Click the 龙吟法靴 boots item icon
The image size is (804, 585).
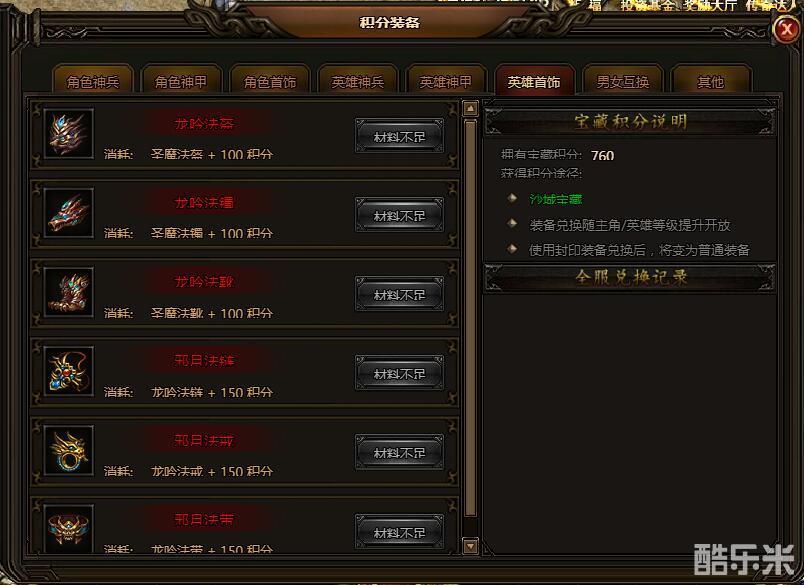pyautogui.click(x=69, y=292)
